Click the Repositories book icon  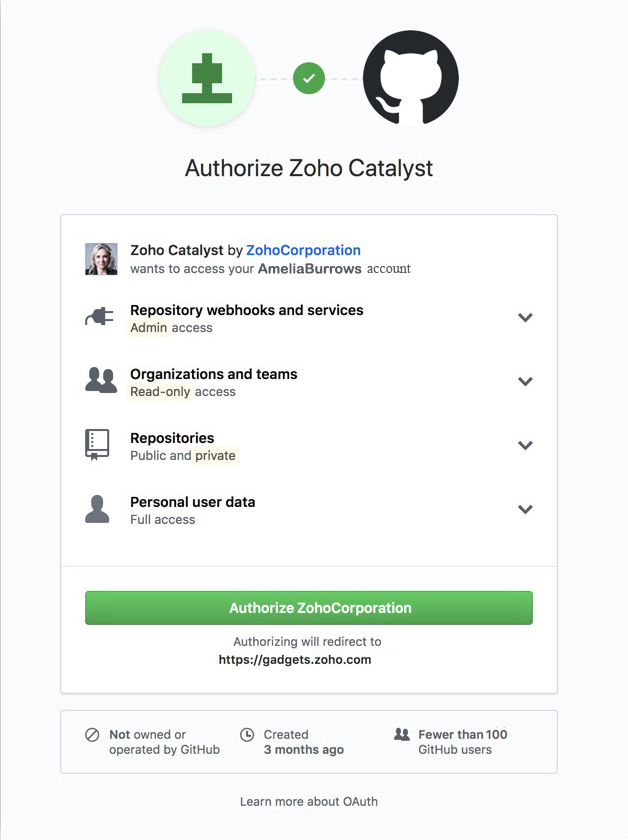click(x=97, y=444)
